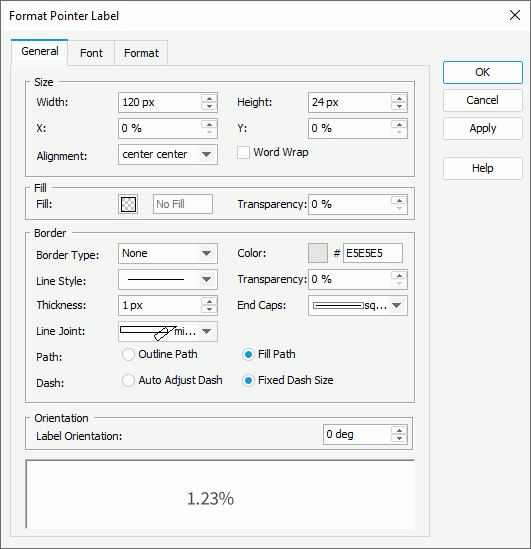Increase Fill Transparency with the up arrow
The width and height of the screenshot is (531, 549).
399,200
